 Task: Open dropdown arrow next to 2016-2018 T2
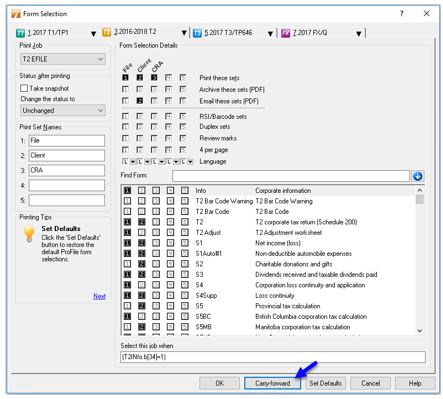(x=184, y=33)
